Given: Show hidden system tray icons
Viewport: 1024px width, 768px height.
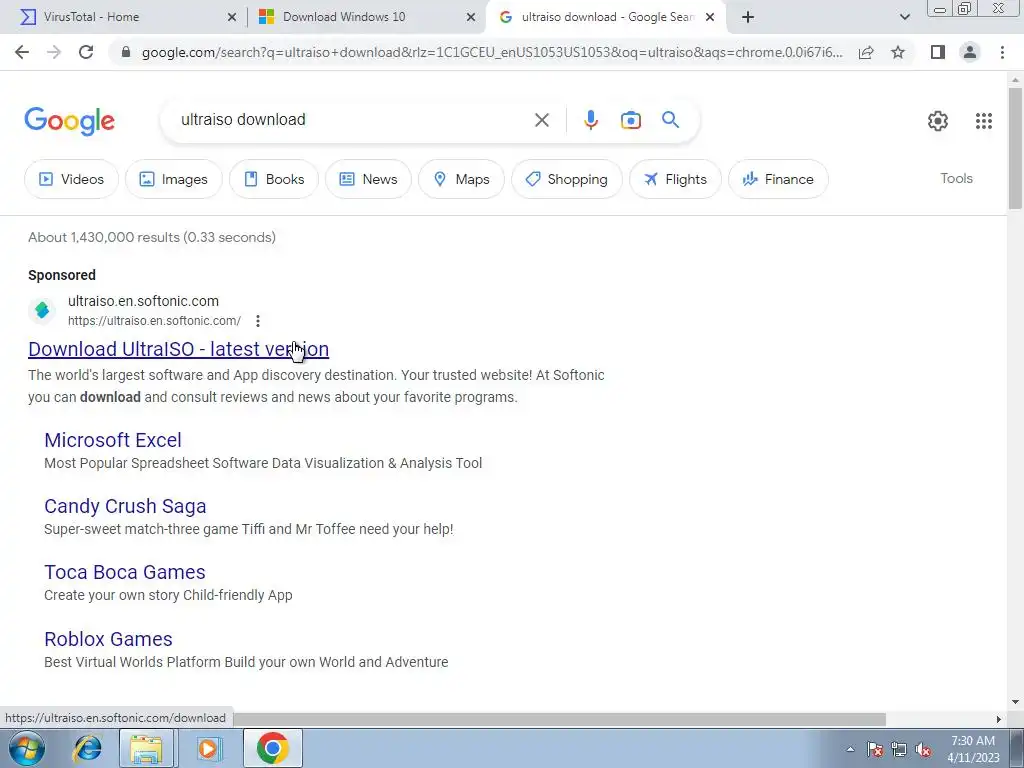Looking at the screenshot, I should (x=850, y=749).
